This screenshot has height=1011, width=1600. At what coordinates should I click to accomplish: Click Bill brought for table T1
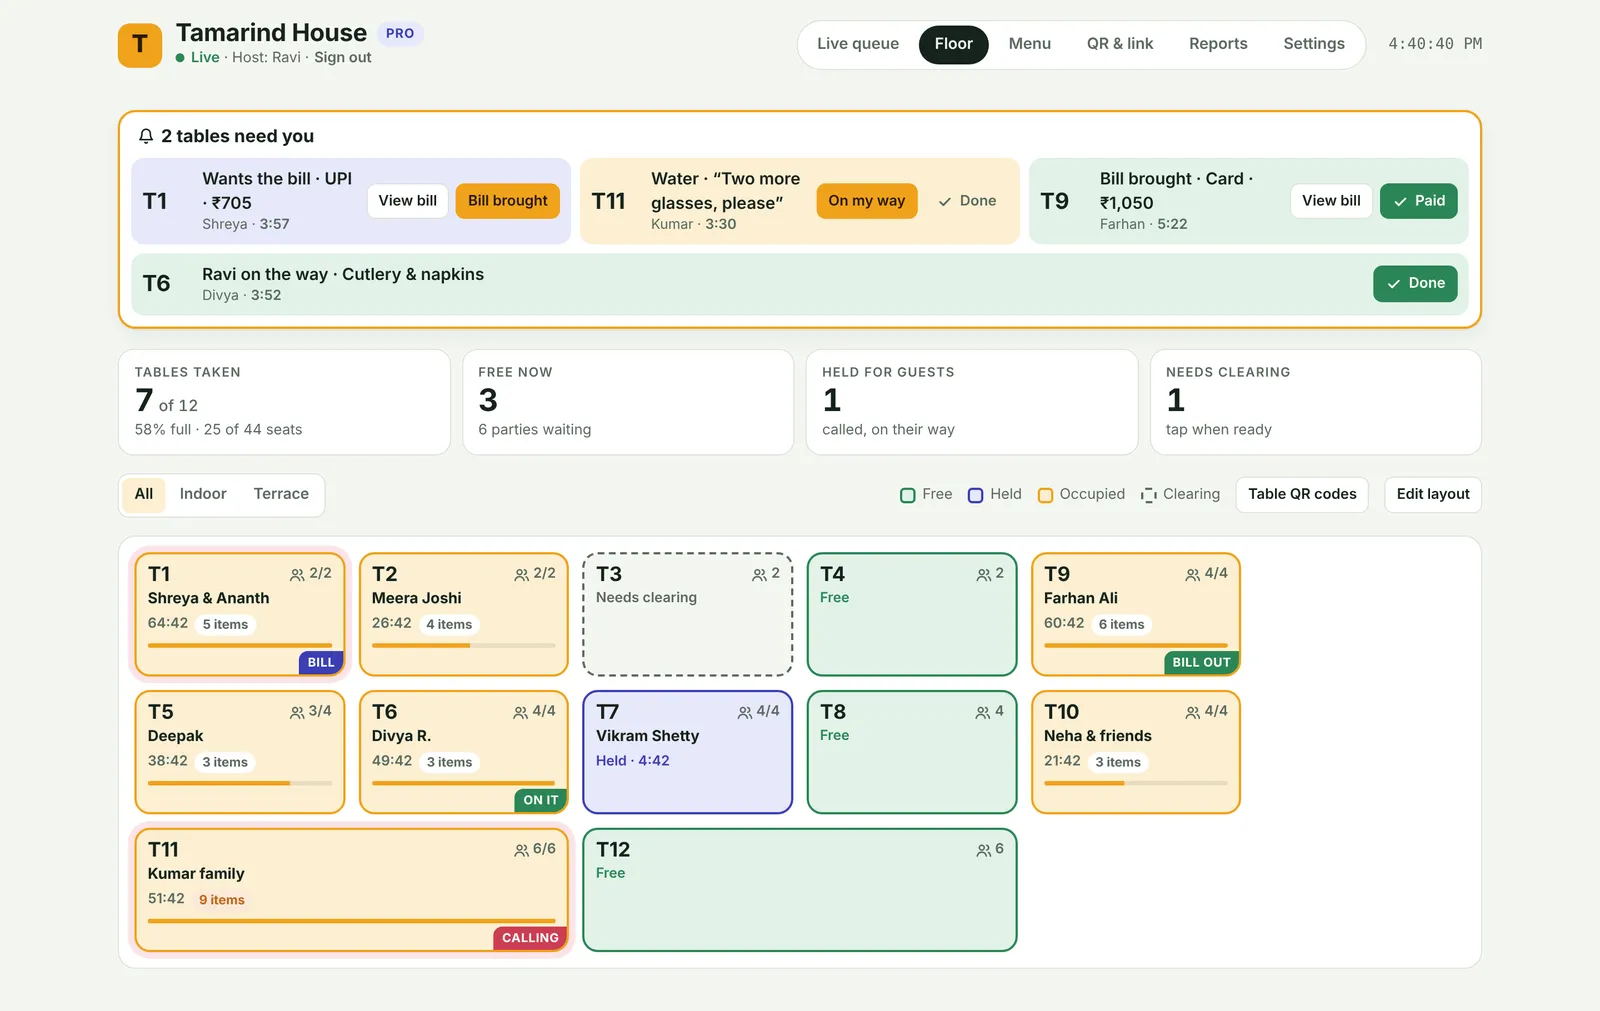coord(508,201)
